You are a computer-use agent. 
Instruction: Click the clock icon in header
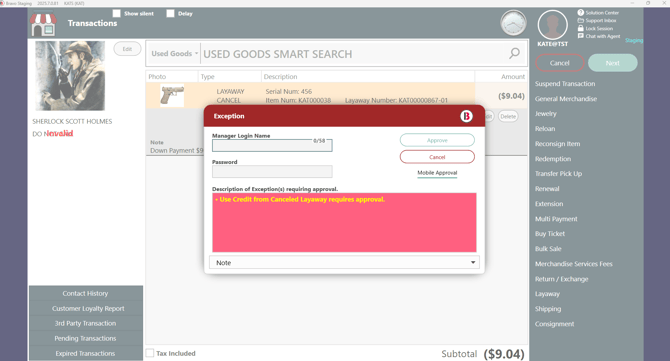tap(513, 23)
